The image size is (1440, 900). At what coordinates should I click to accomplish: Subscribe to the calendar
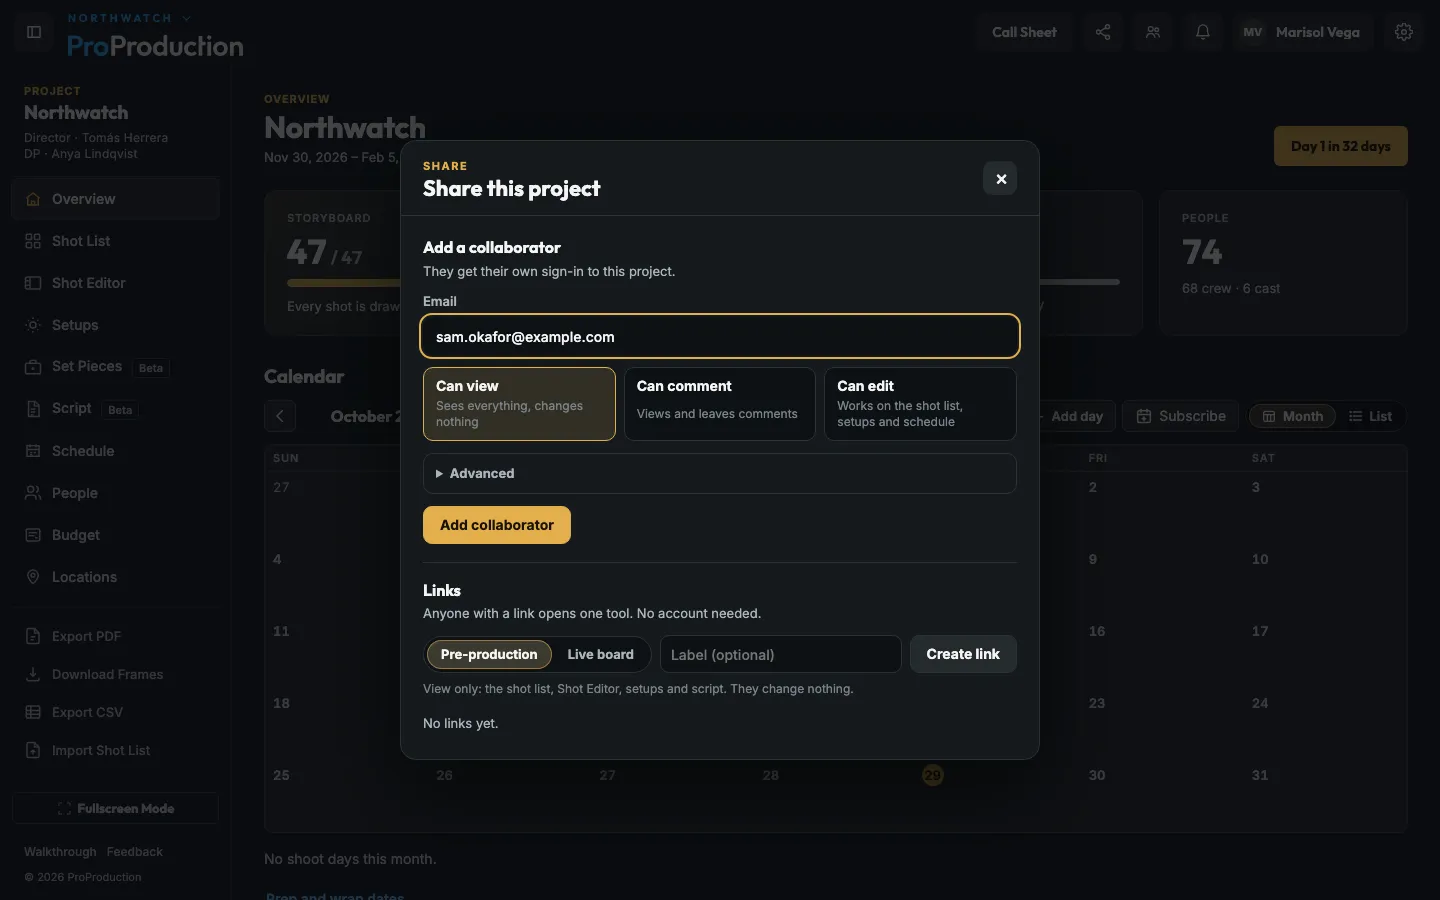[x=1181, y=416]
